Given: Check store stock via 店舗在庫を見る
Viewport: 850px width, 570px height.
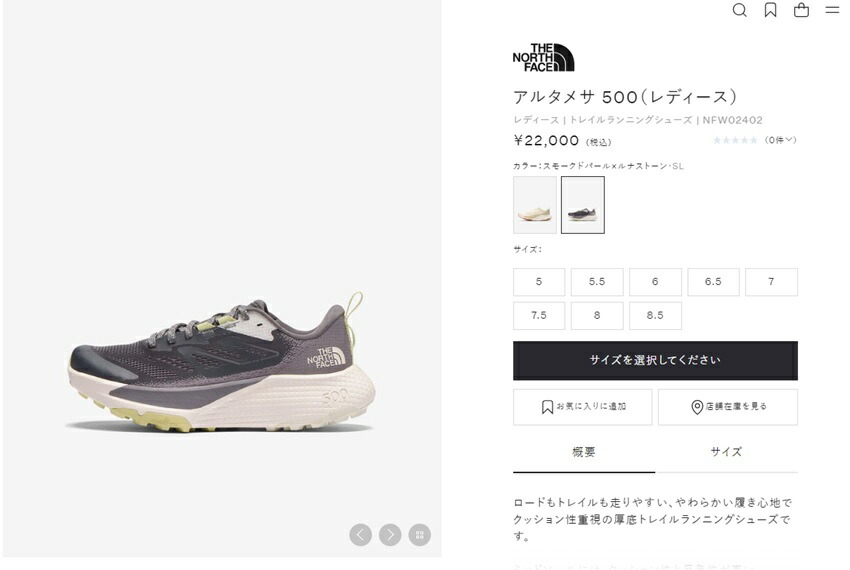Looking at the screenshot, I should [x=728, y=407].
